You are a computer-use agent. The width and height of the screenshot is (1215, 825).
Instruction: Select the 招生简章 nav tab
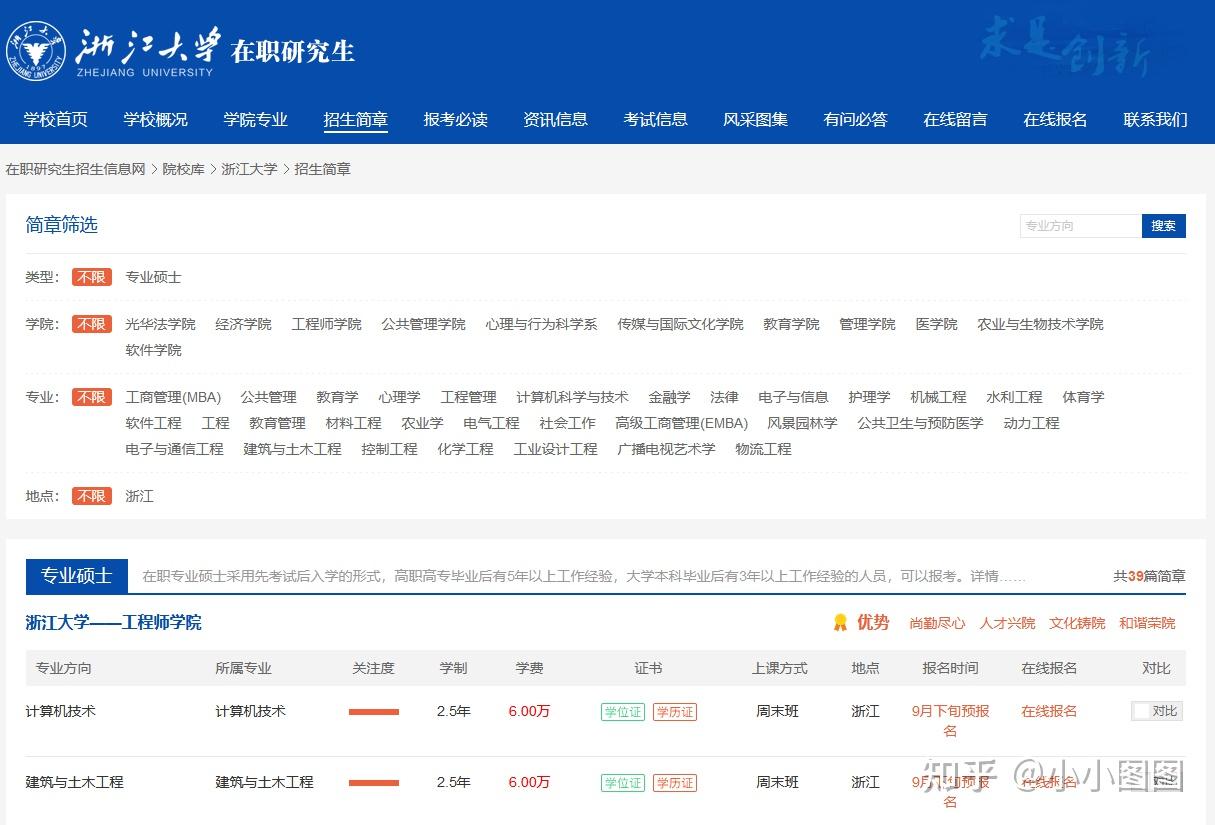point(356,119)
